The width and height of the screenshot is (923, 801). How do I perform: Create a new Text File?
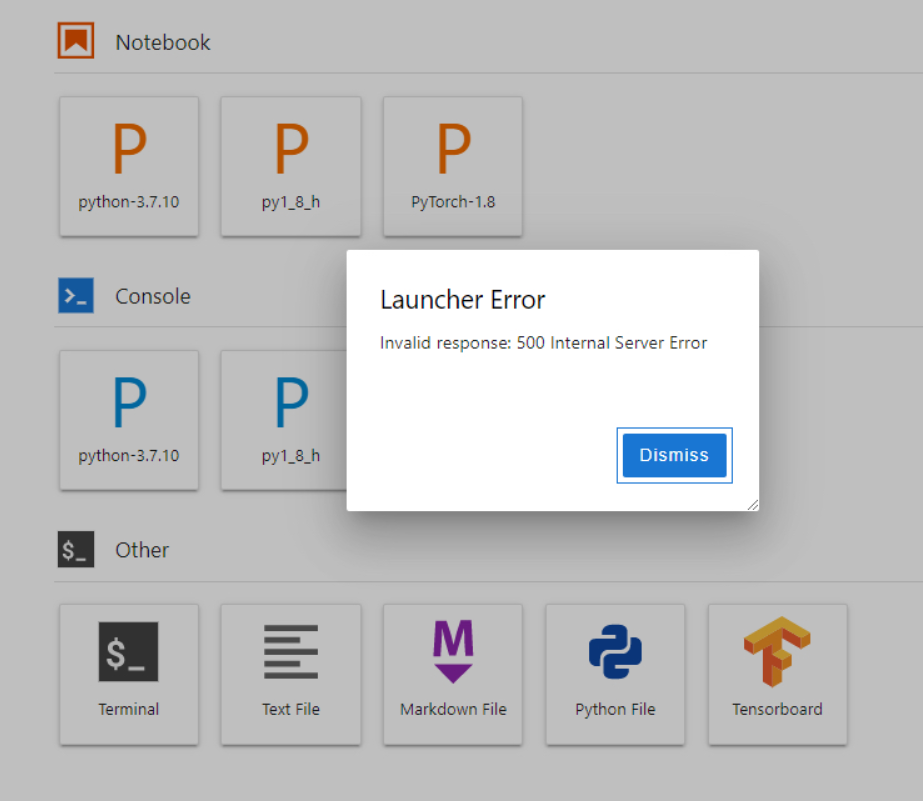(x=291, y=674)
